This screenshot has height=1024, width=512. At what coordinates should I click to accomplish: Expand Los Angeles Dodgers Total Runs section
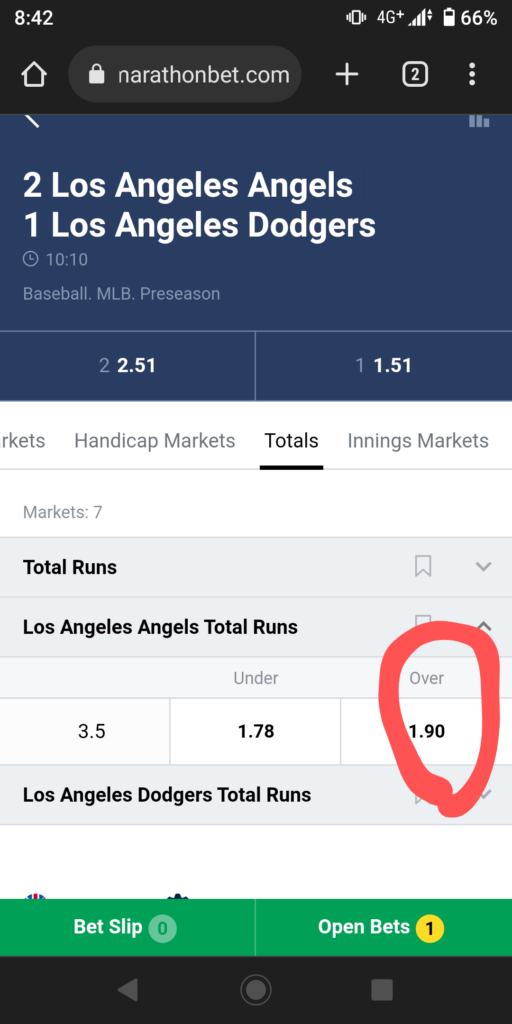(483, 795)
